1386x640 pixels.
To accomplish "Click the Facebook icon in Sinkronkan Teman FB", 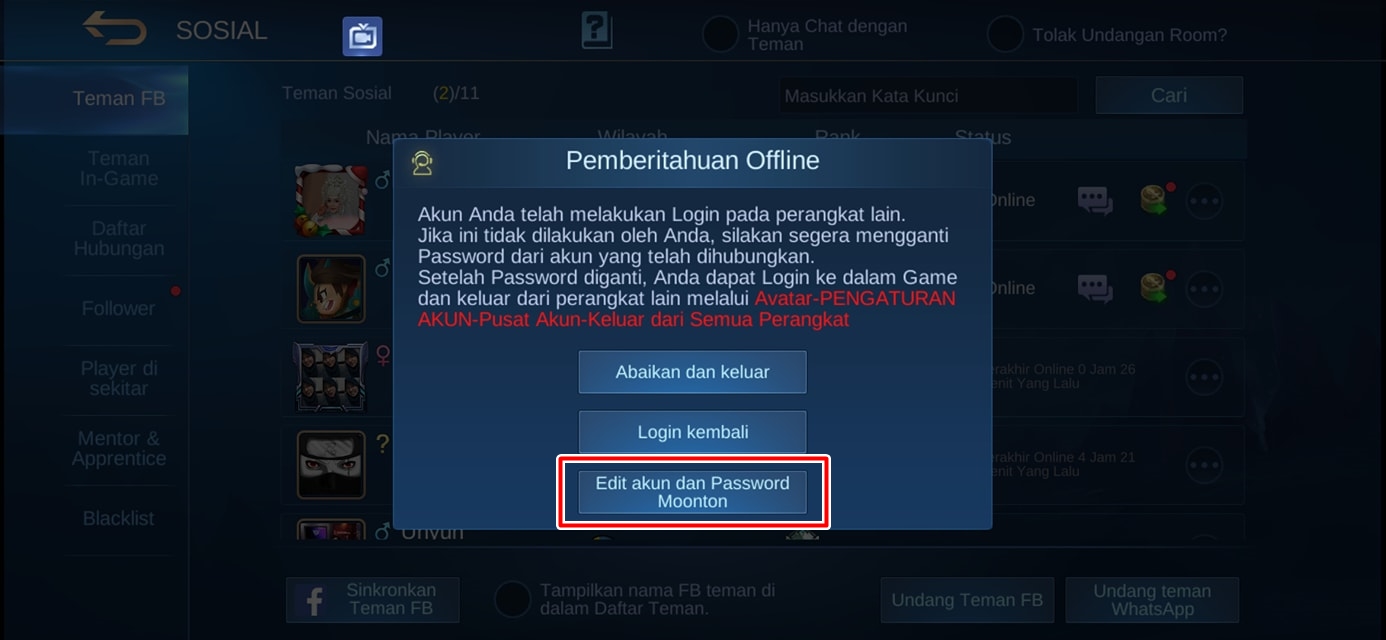I will 314,601.
